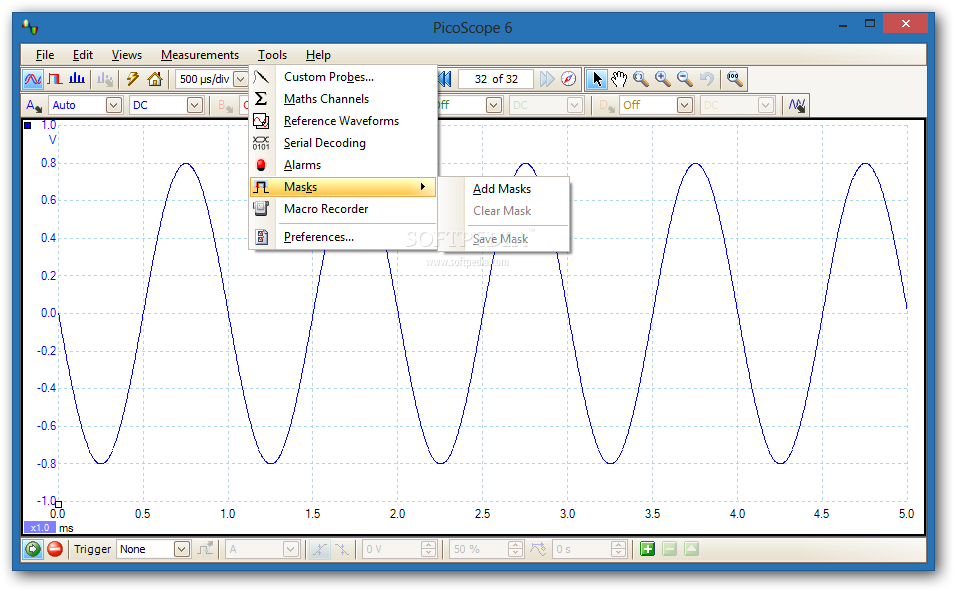The height and width of the screenshot is (591, 955).
Task: Click the Auto Setup lightning icon
Action: (x=132, y=79)
